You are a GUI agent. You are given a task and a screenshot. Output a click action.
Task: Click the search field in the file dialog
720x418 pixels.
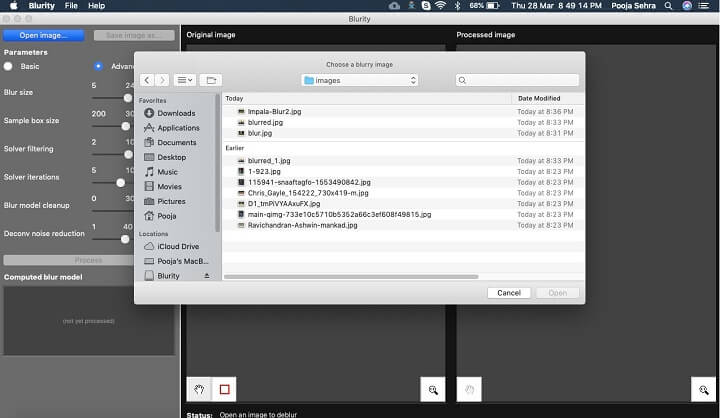[517, 80]
